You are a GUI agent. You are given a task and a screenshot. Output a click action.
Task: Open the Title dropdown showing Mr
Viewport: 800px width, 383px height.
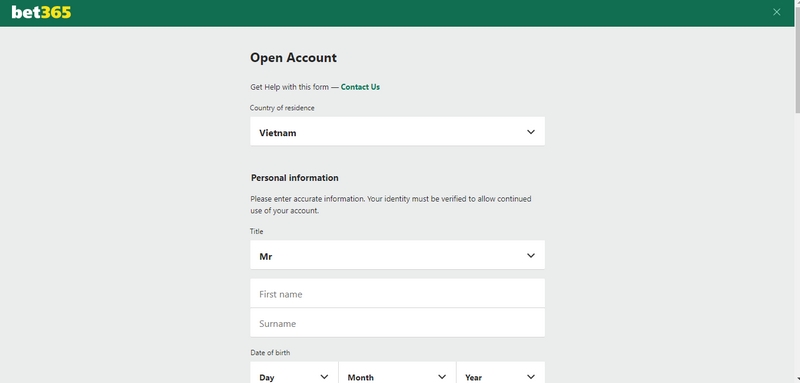click(x=397, y=255)
